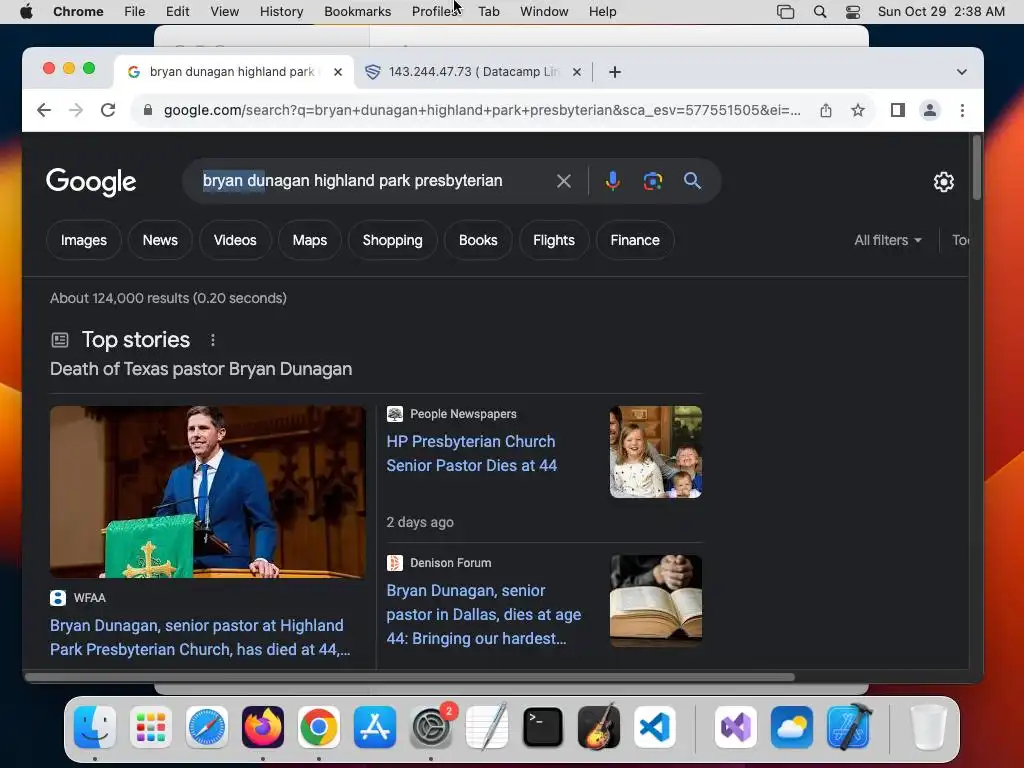
Task: Bookmark this page with the star icon
Action: (x=857, y=110)
